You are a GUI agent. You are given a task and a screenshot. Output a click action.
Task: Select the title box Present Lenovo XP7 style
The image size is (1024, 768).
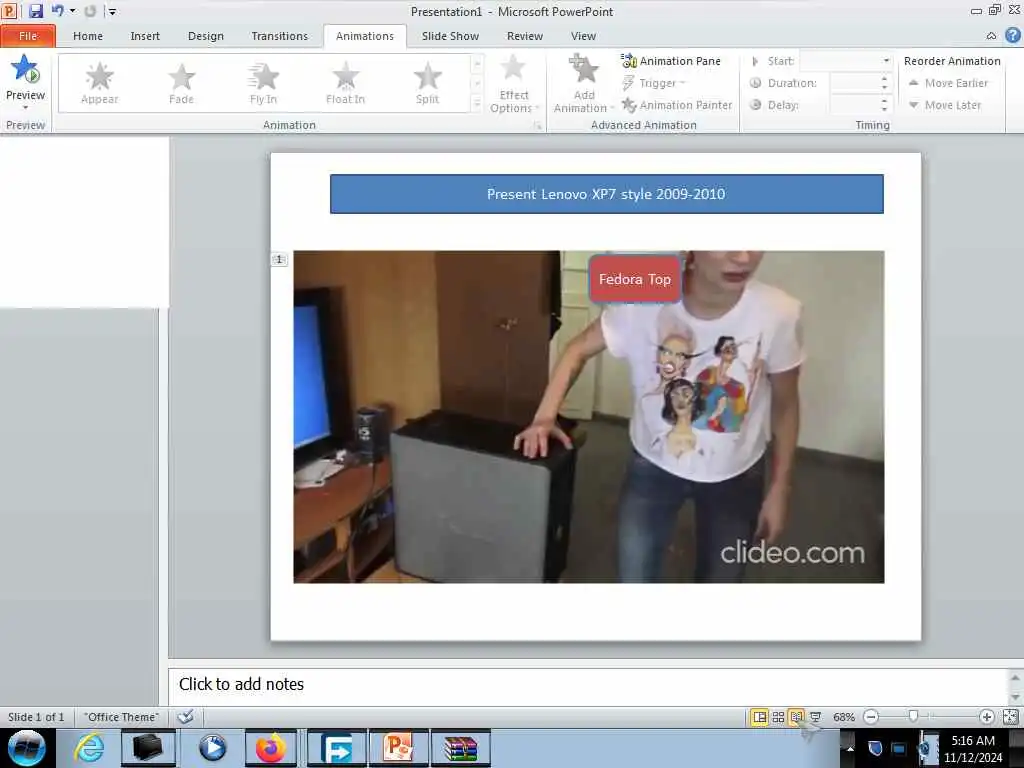coord(607,194)
